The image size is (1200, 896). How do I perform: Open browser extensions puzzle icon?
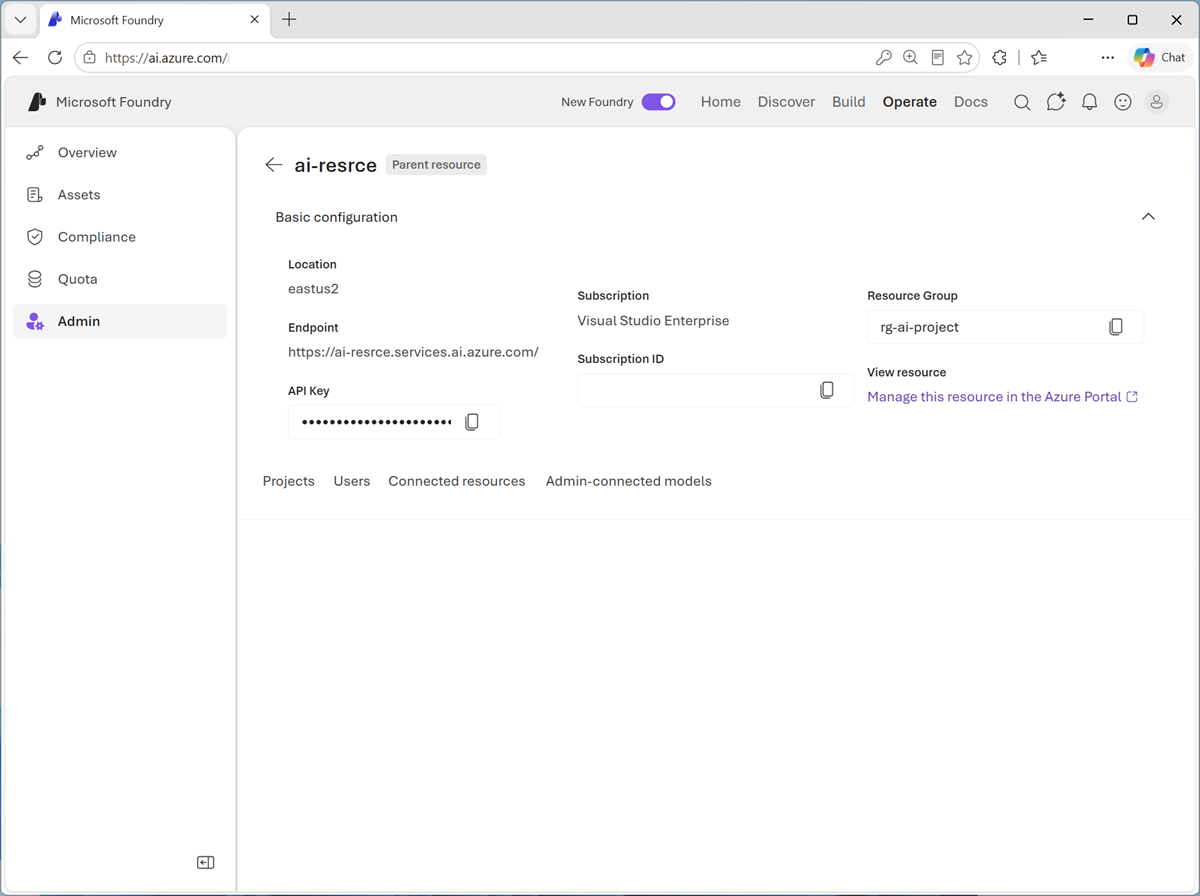[999, 58]
